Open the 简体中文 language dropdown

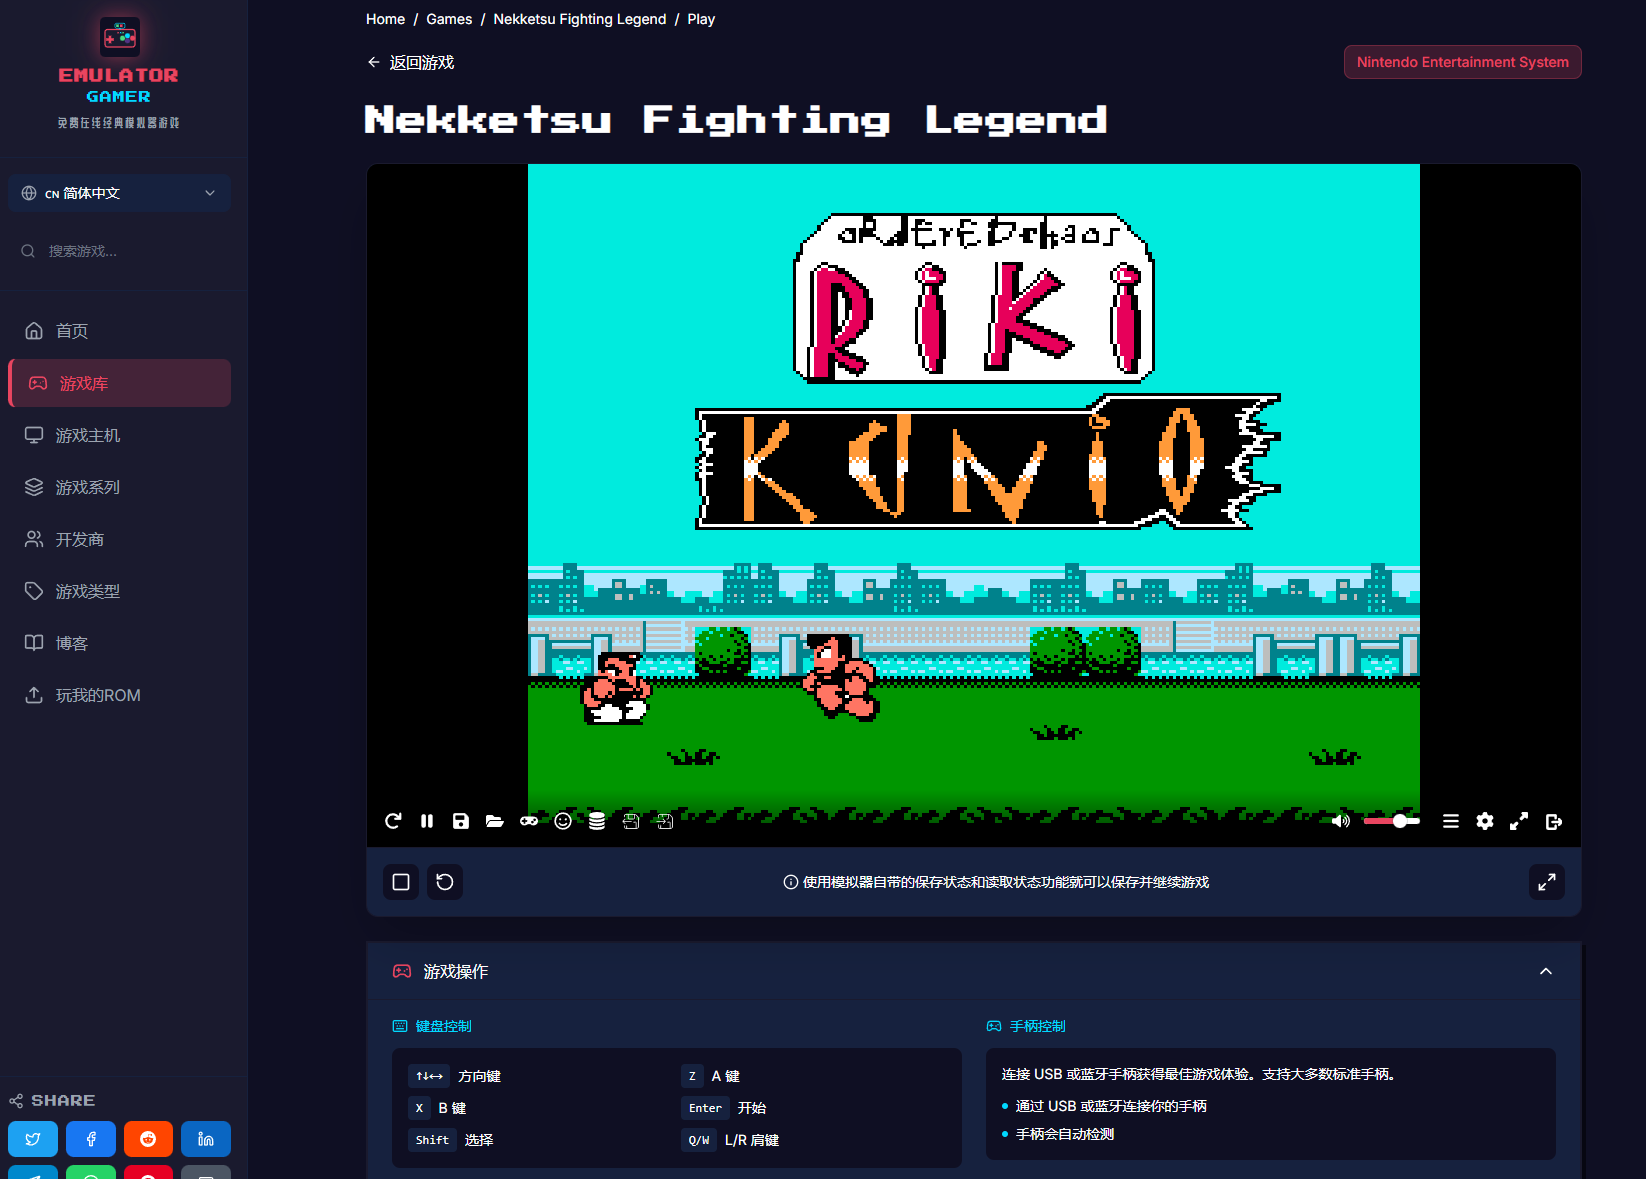[x=119, y=193]
